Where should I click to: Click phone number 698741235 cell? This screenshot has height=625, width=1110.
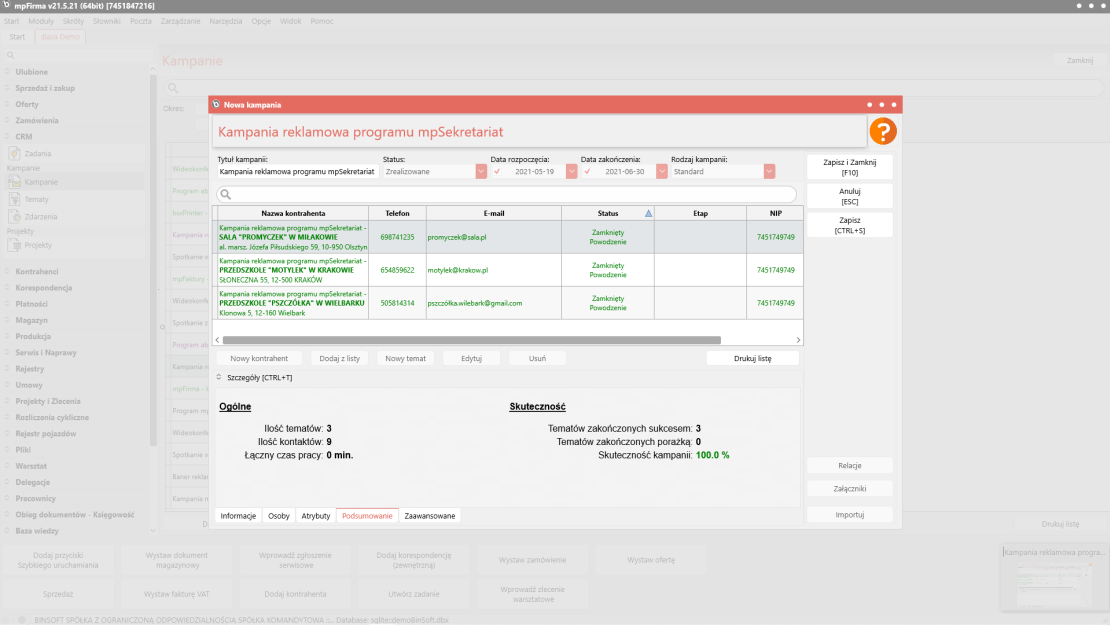(x=397, y=237)
